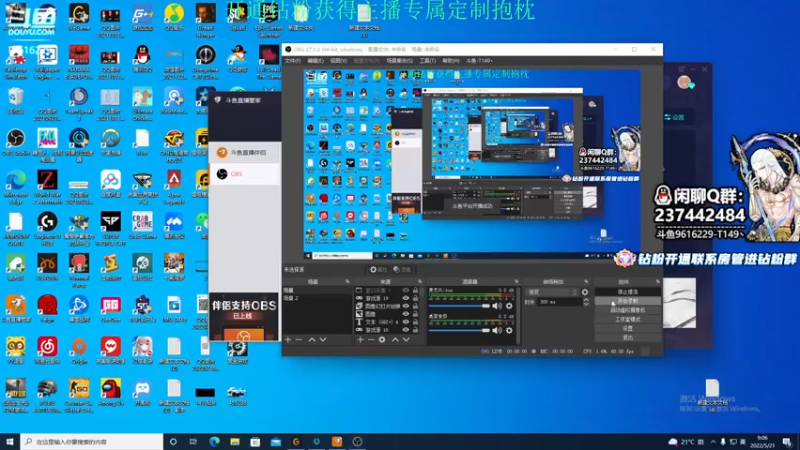Open the Crab Game shortcut

[142, 226]
